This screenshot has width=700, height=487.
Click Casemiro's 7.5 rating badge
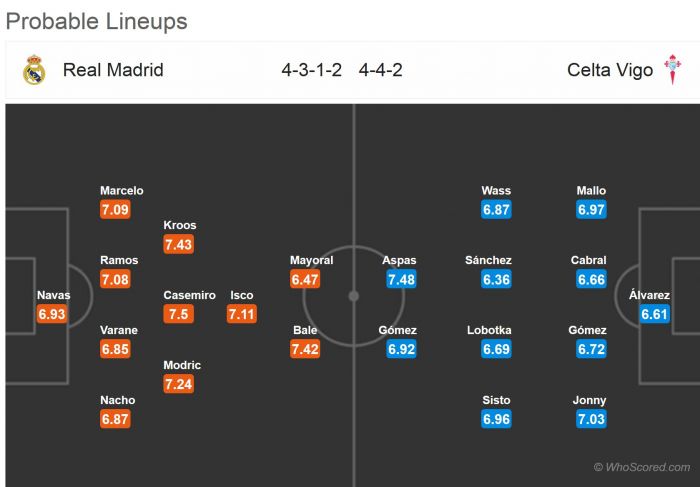pos(179,314)
